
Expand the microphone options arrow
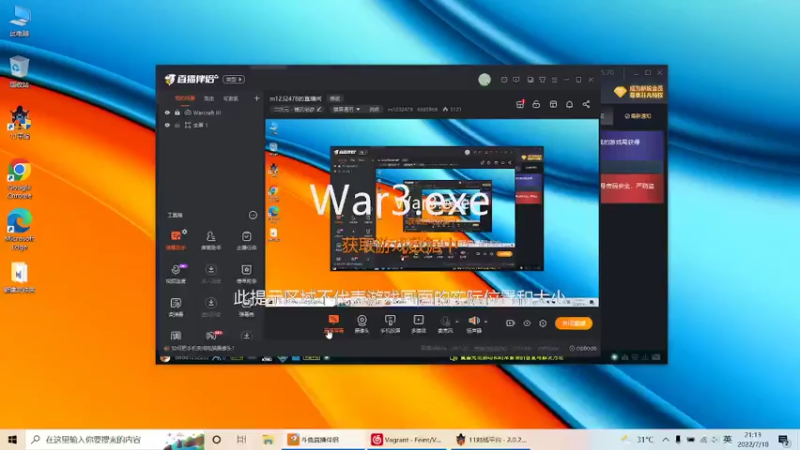tap(457, 321)
